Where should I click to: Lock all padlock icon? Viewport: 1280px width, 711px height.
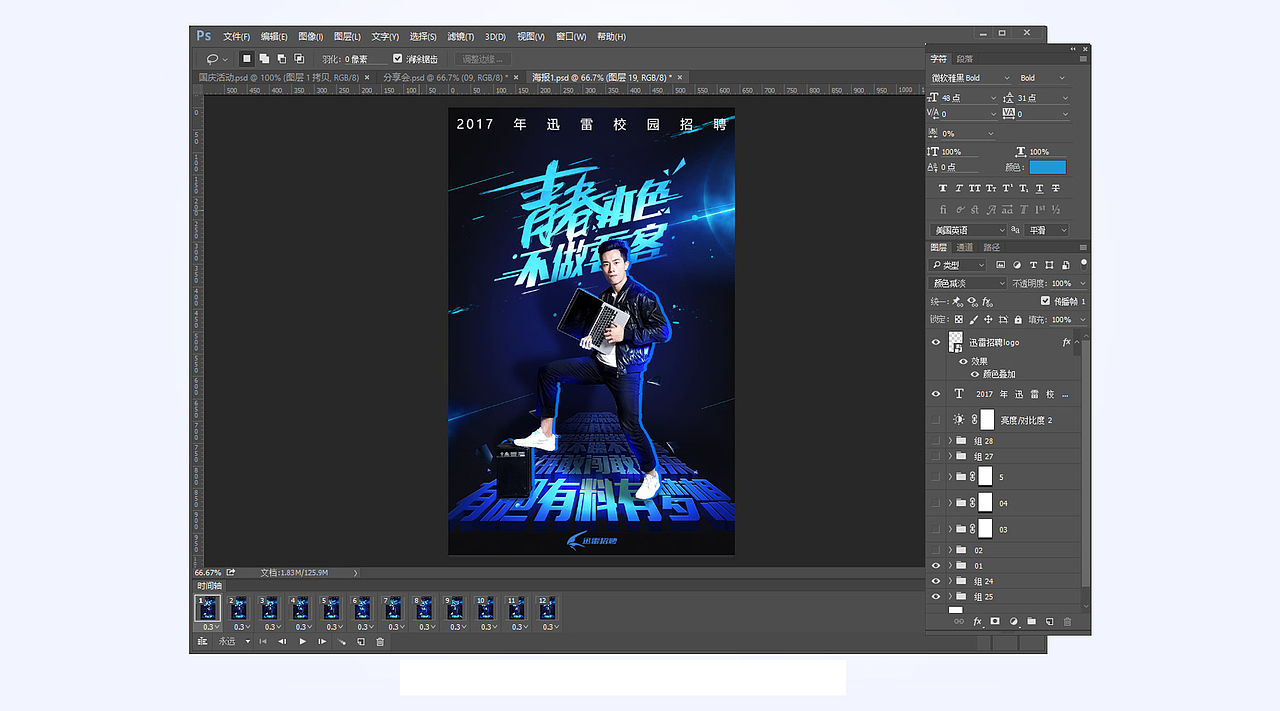click(1018, 320)
